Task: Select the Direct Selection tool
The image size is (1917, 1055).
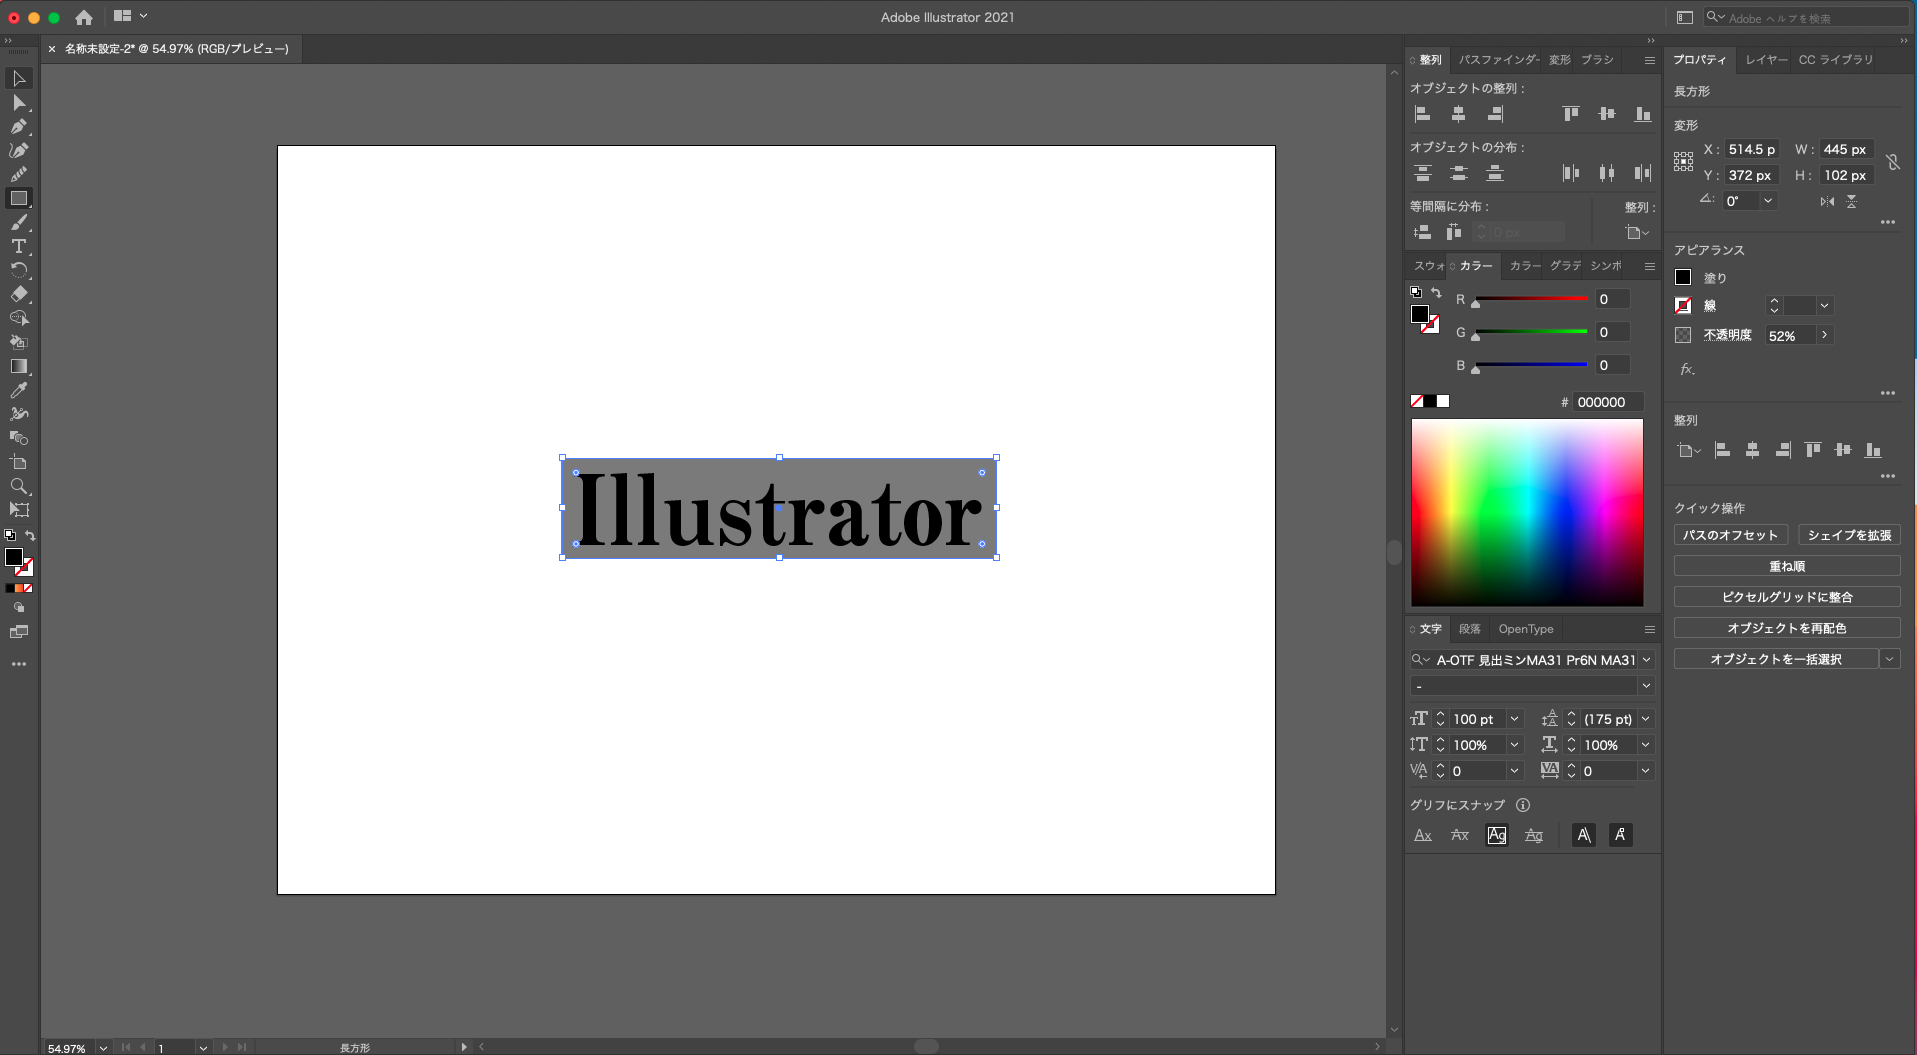Action: 19,102
